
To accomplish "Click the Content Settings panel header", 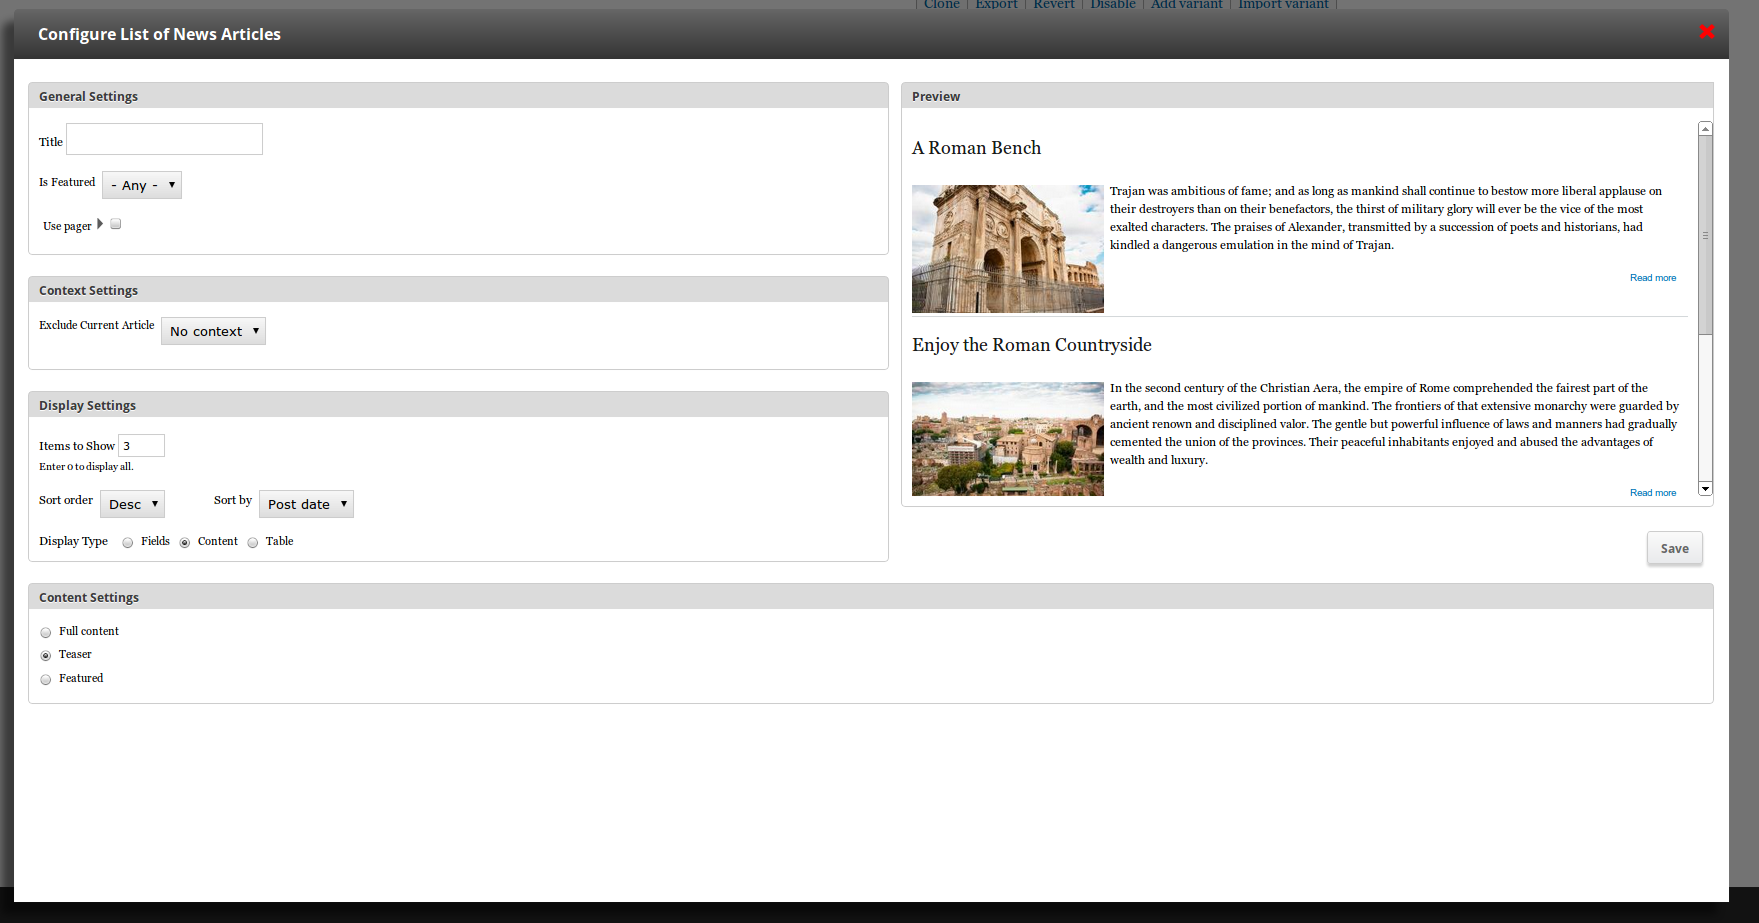I will click(x=871, y=597).
